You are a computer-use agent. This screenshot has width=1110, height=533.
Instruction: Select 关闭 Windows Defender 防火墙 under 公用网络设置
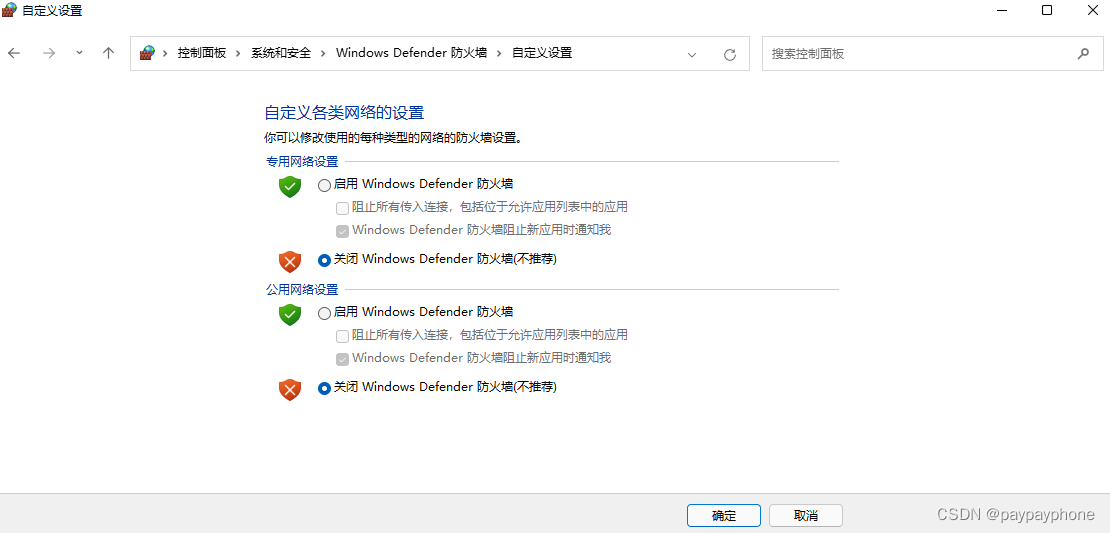tap(324, 389)
